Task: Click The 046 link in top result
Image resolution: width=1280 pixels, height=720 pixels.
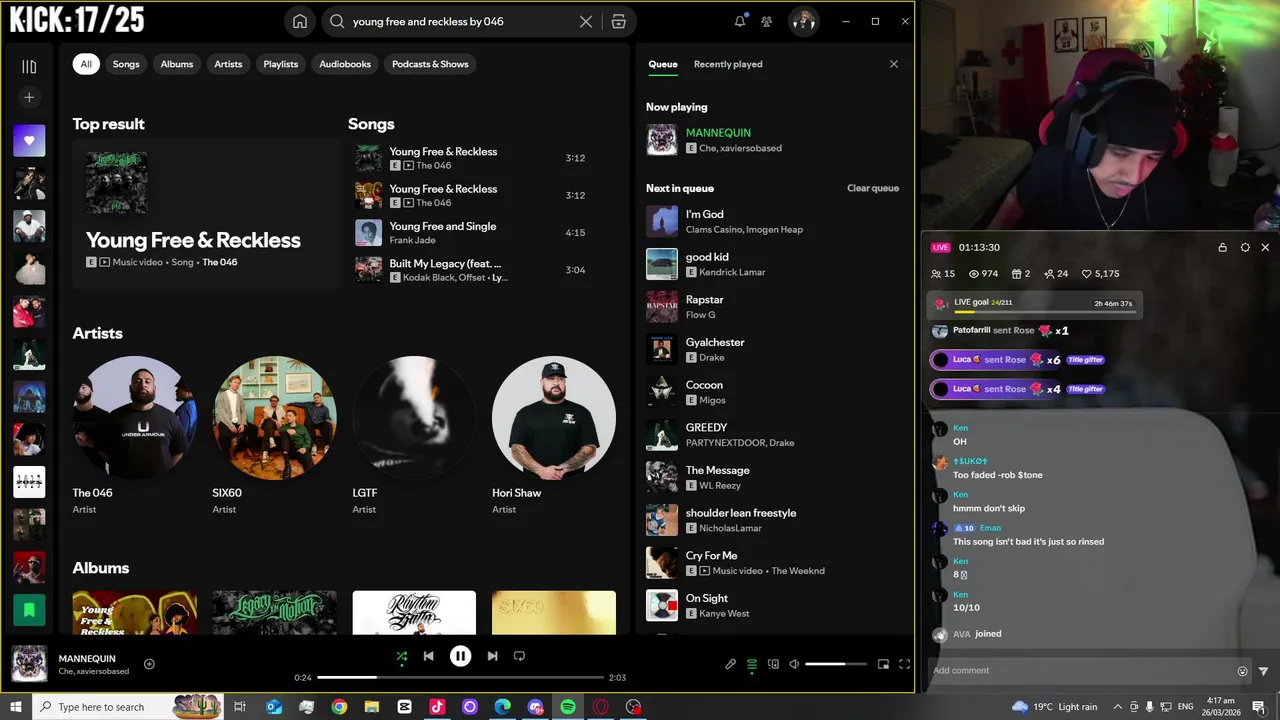Action: click(220, 262)
